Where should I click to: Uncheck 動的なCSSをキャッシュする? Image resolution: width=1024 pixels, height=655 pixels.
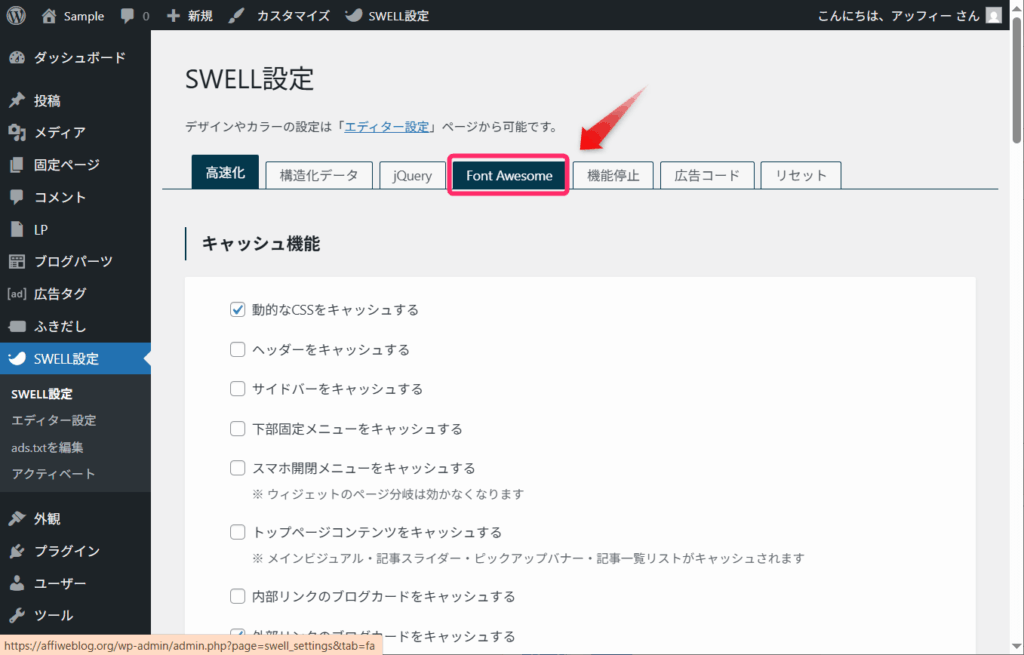coord(238,310)
